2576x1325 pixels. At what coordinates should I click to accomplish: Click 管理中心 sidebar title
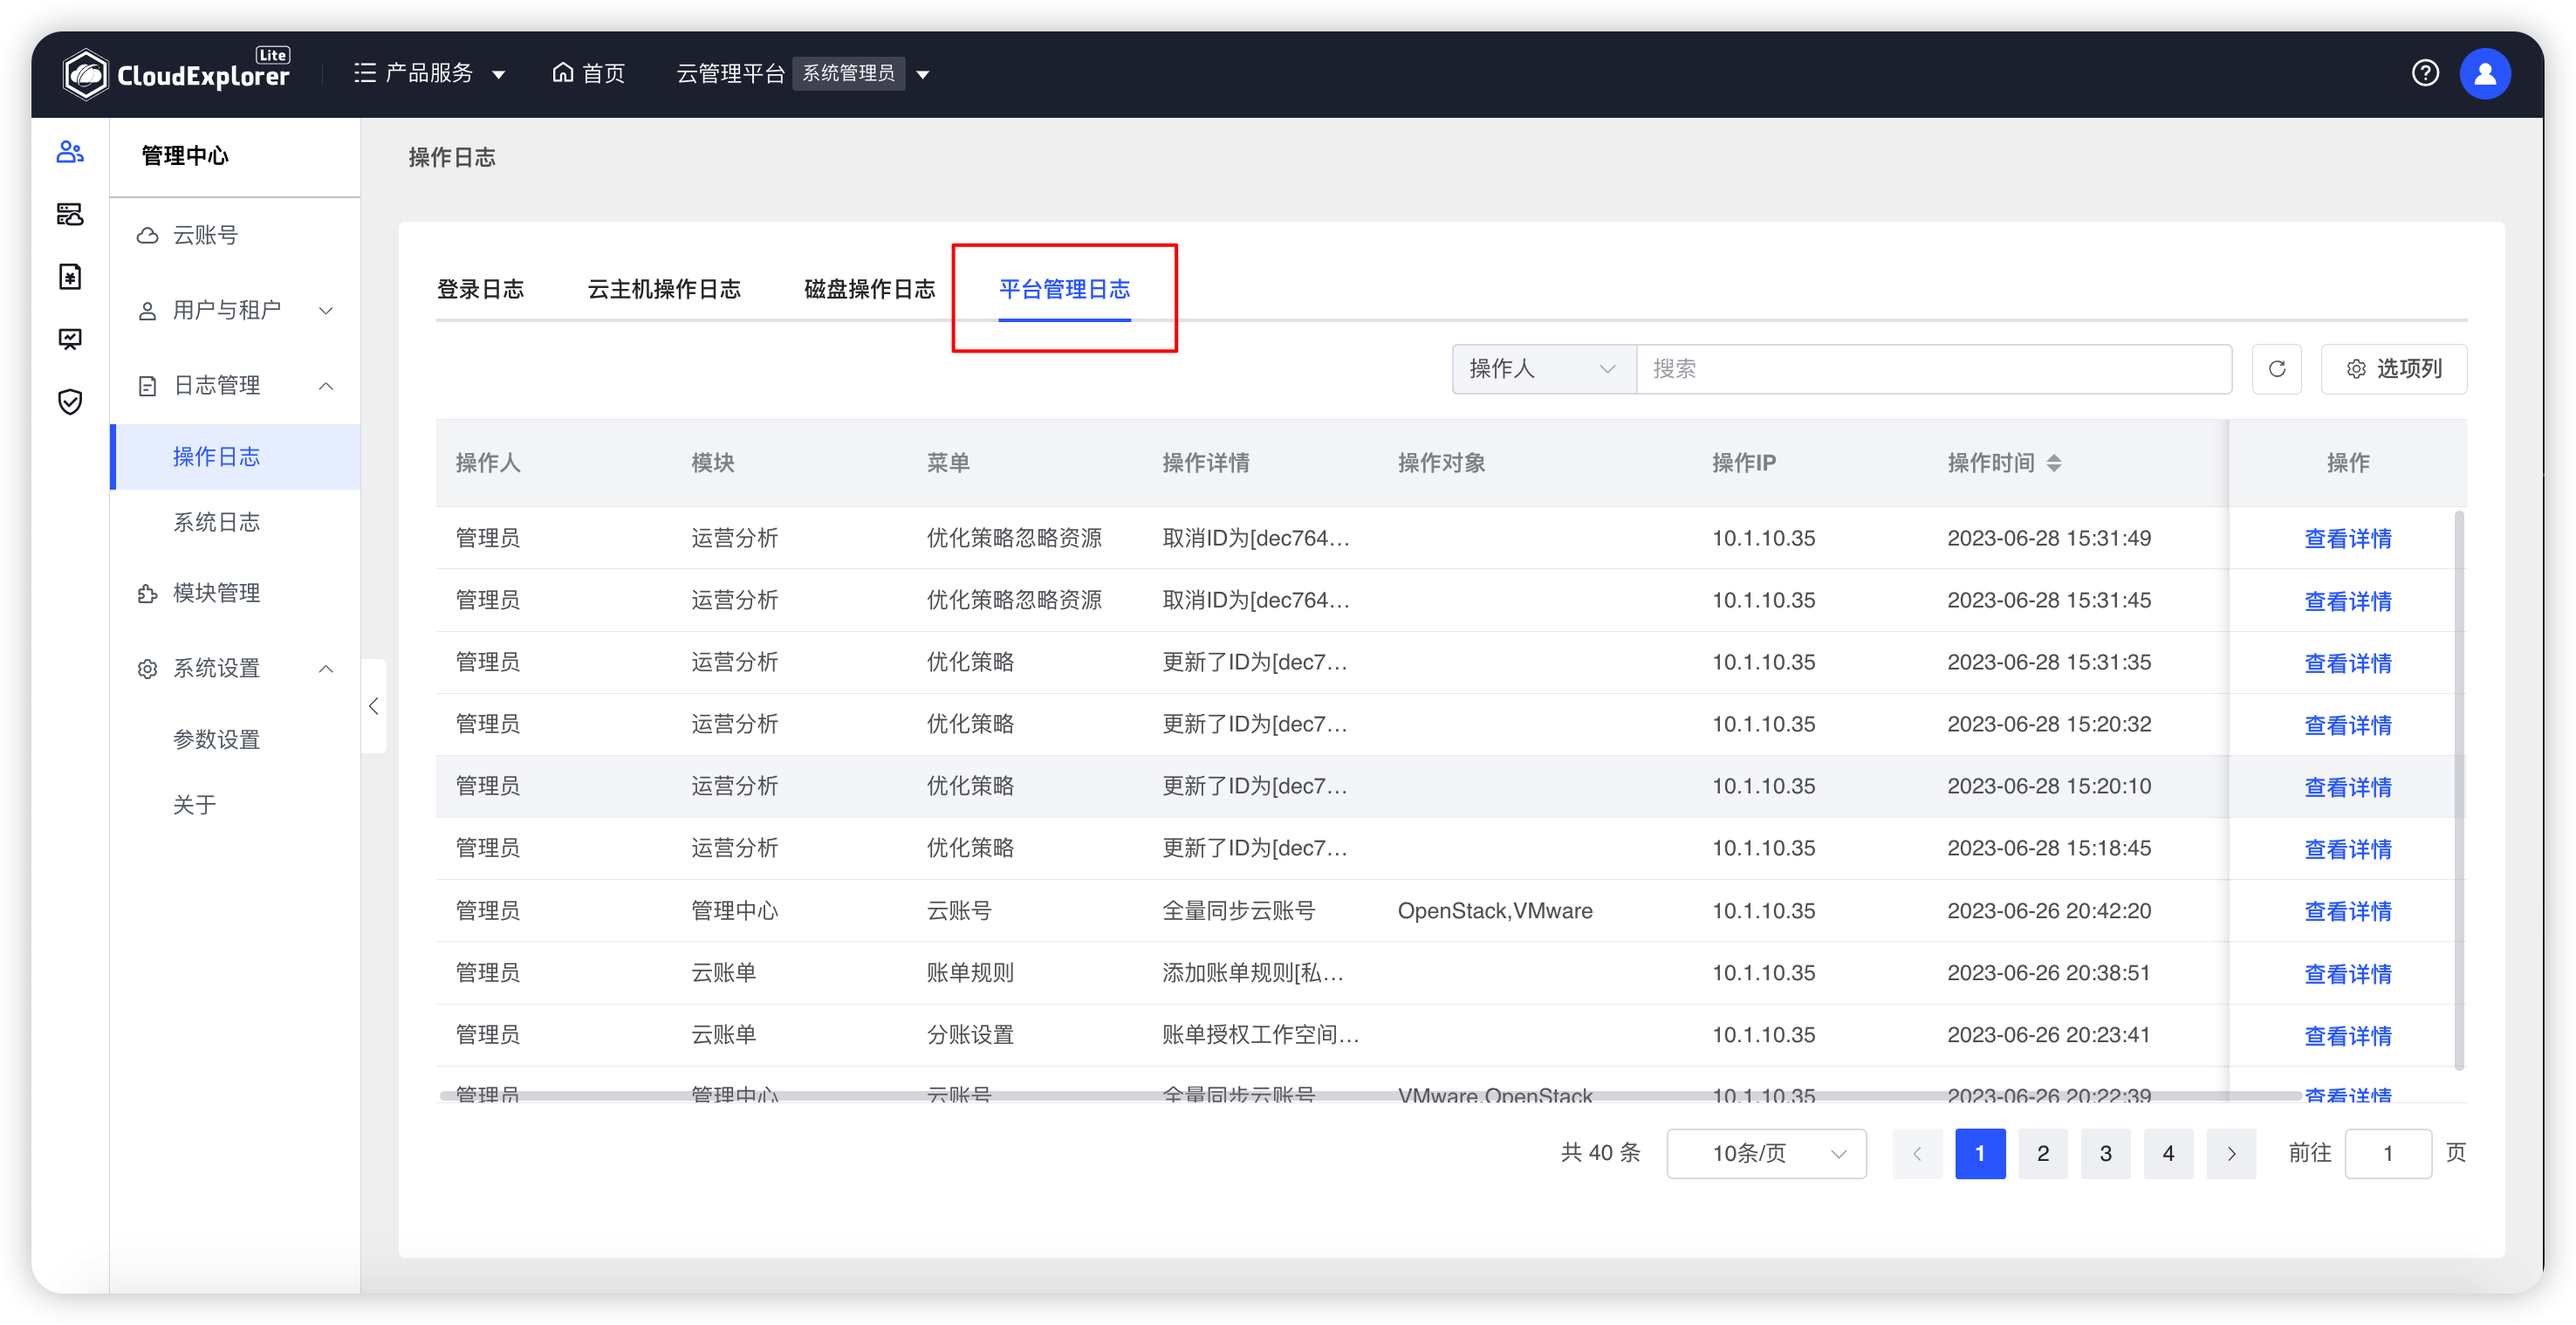(185, 155)
